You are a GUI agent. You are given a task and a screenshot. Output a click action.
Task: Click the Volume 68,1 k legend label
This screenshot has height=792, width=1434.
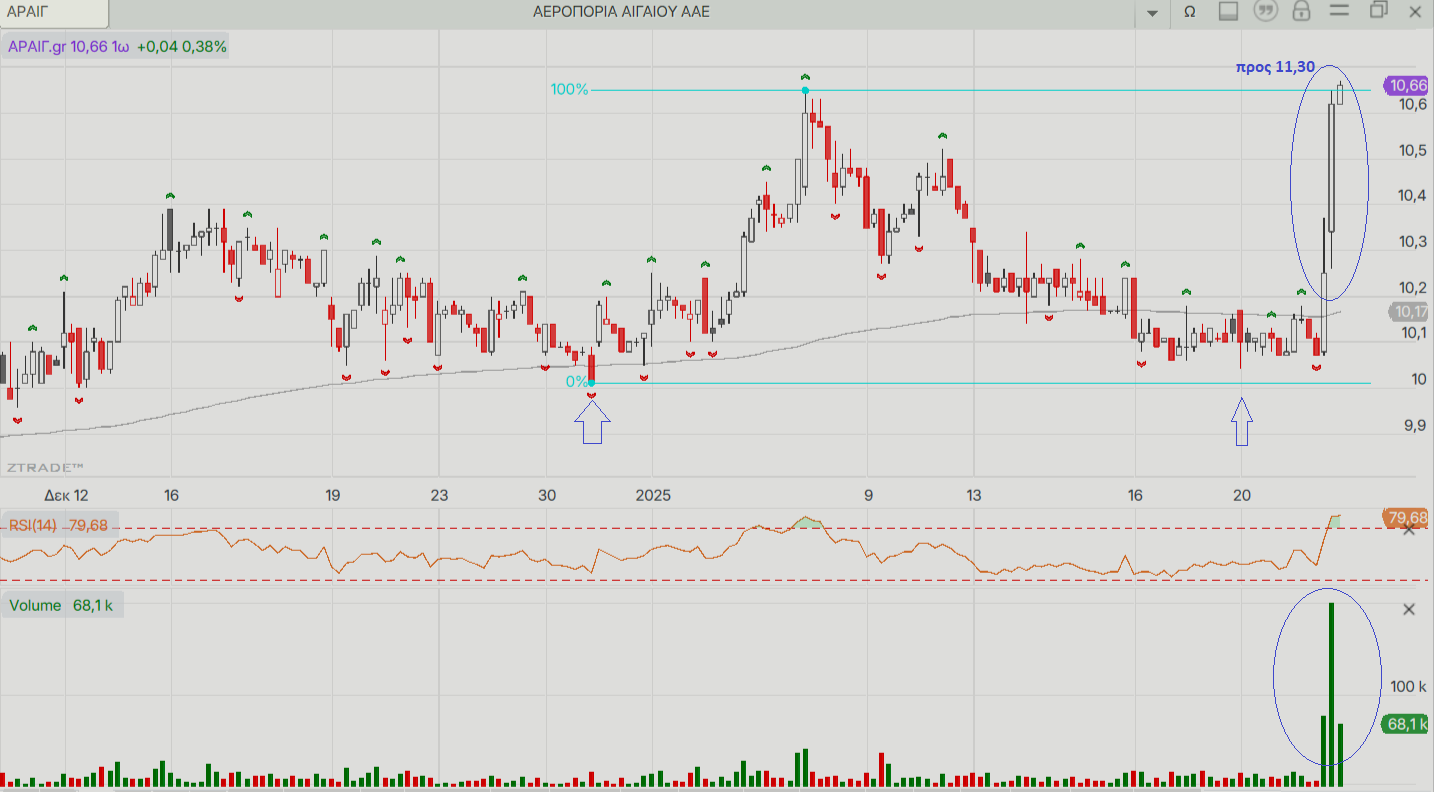pos(62,606)
